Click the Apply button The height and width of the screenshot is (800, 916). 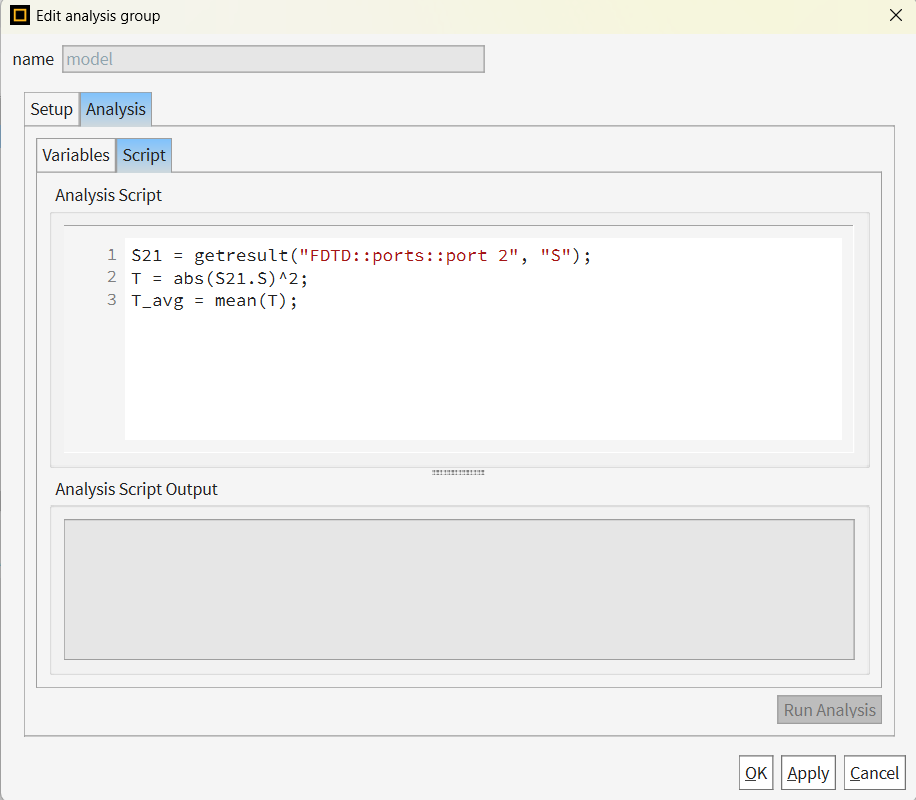808,773
